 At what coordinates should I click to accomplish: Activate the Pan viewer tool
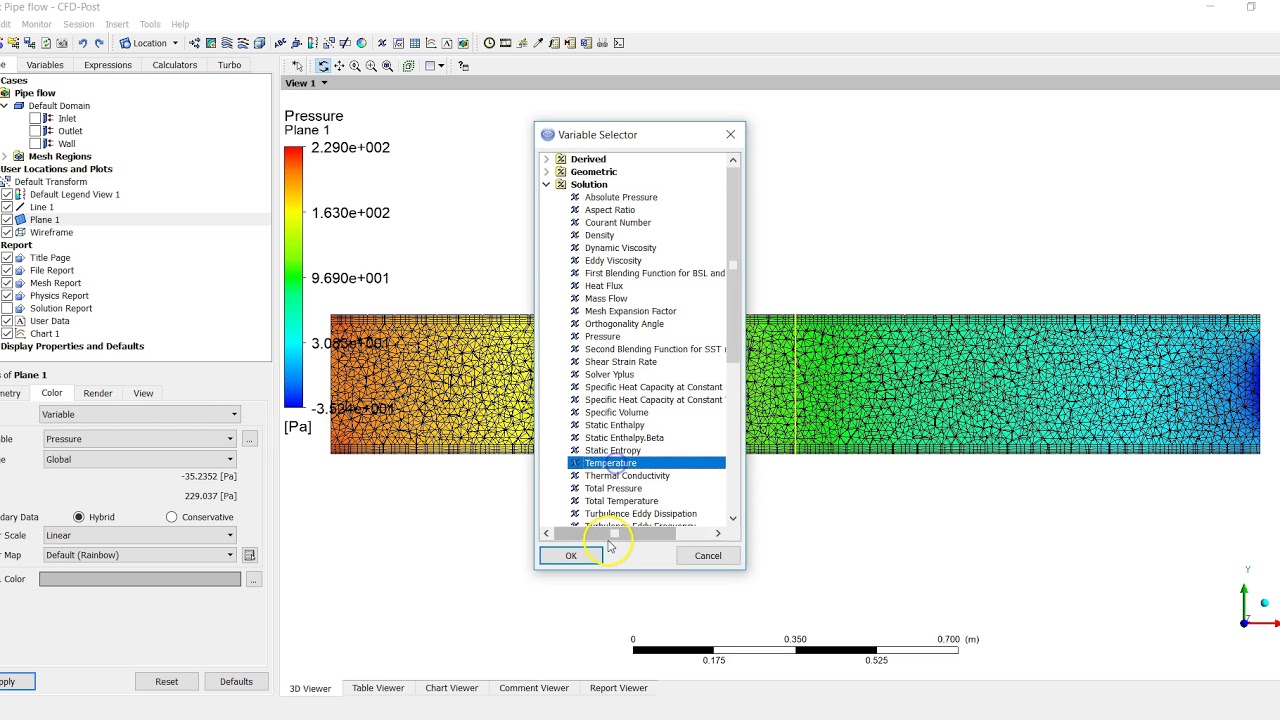click(x=339, y=66)
